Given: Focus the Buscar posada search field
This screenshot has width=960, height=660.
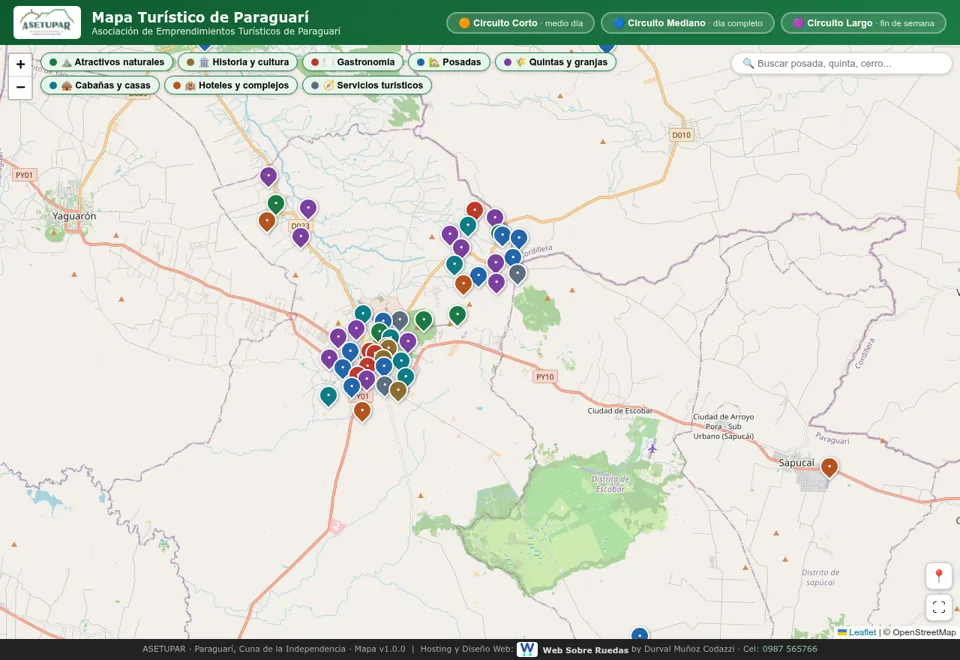Looking at the screenshot, I should (842, 63).
